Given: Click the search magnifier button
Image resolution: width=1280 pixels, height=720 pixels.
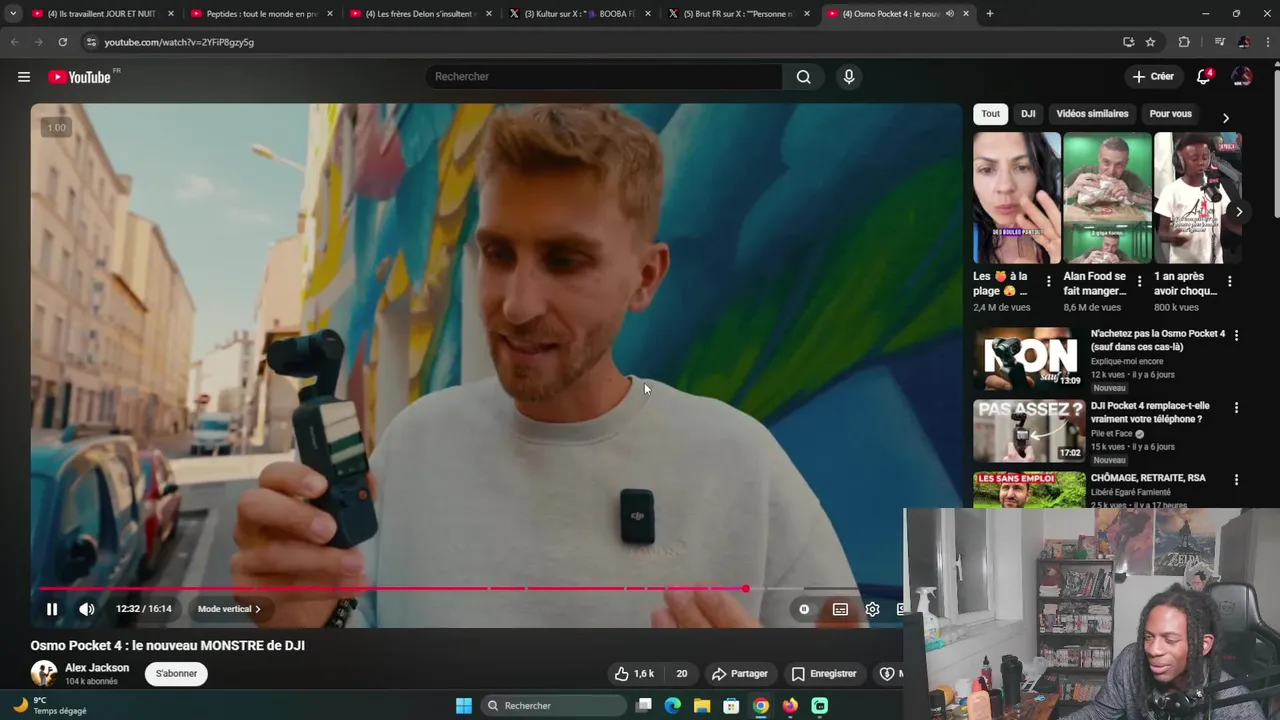Looking at the screenshot, I should 803,77.
